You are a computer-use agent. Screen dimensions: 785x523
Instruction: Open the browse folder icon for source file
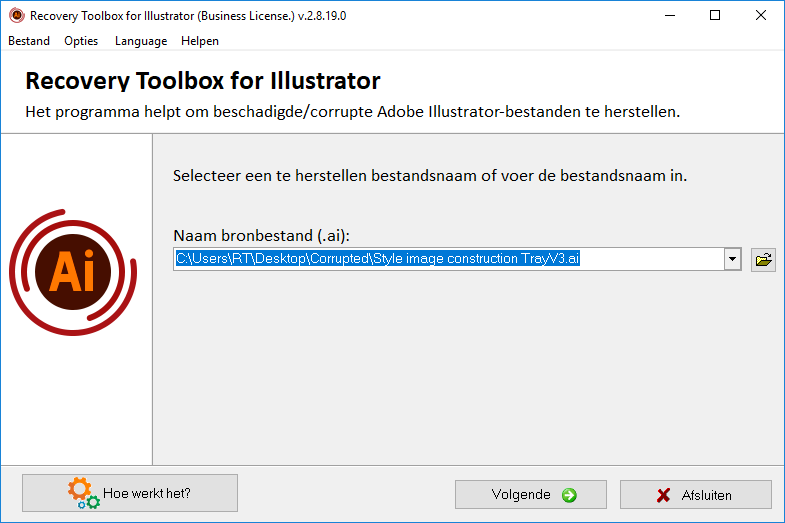click(x=763, y=259)
